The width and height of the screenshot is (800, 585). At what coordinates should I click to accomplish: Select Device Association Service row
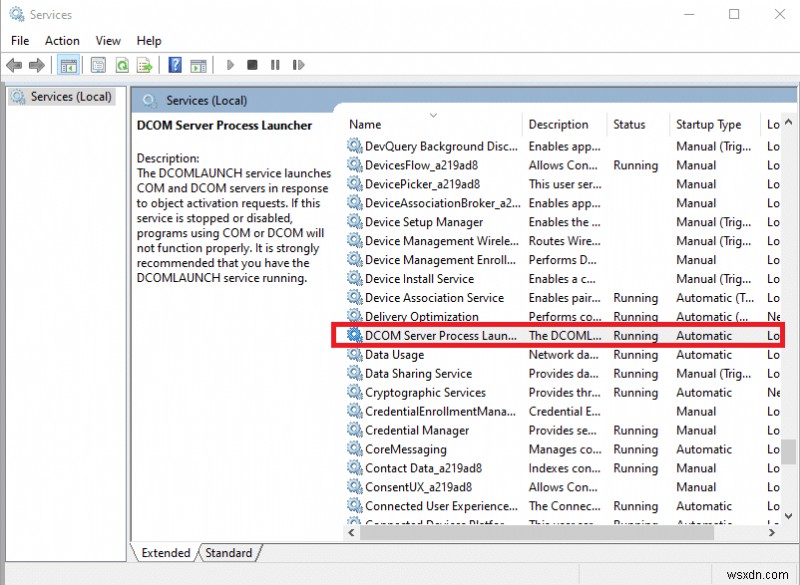564,297
